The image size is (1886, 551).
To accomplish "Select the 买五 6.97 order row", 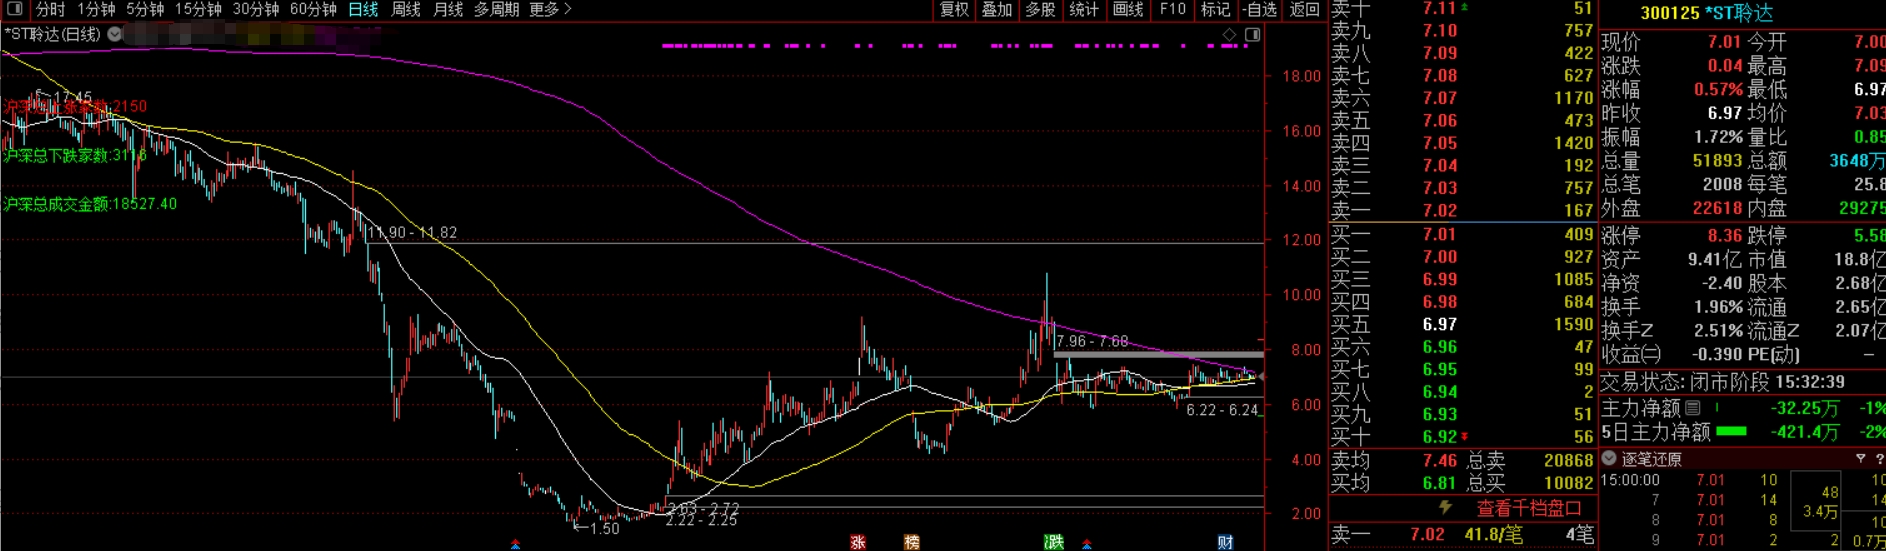I will (1462, 324).
